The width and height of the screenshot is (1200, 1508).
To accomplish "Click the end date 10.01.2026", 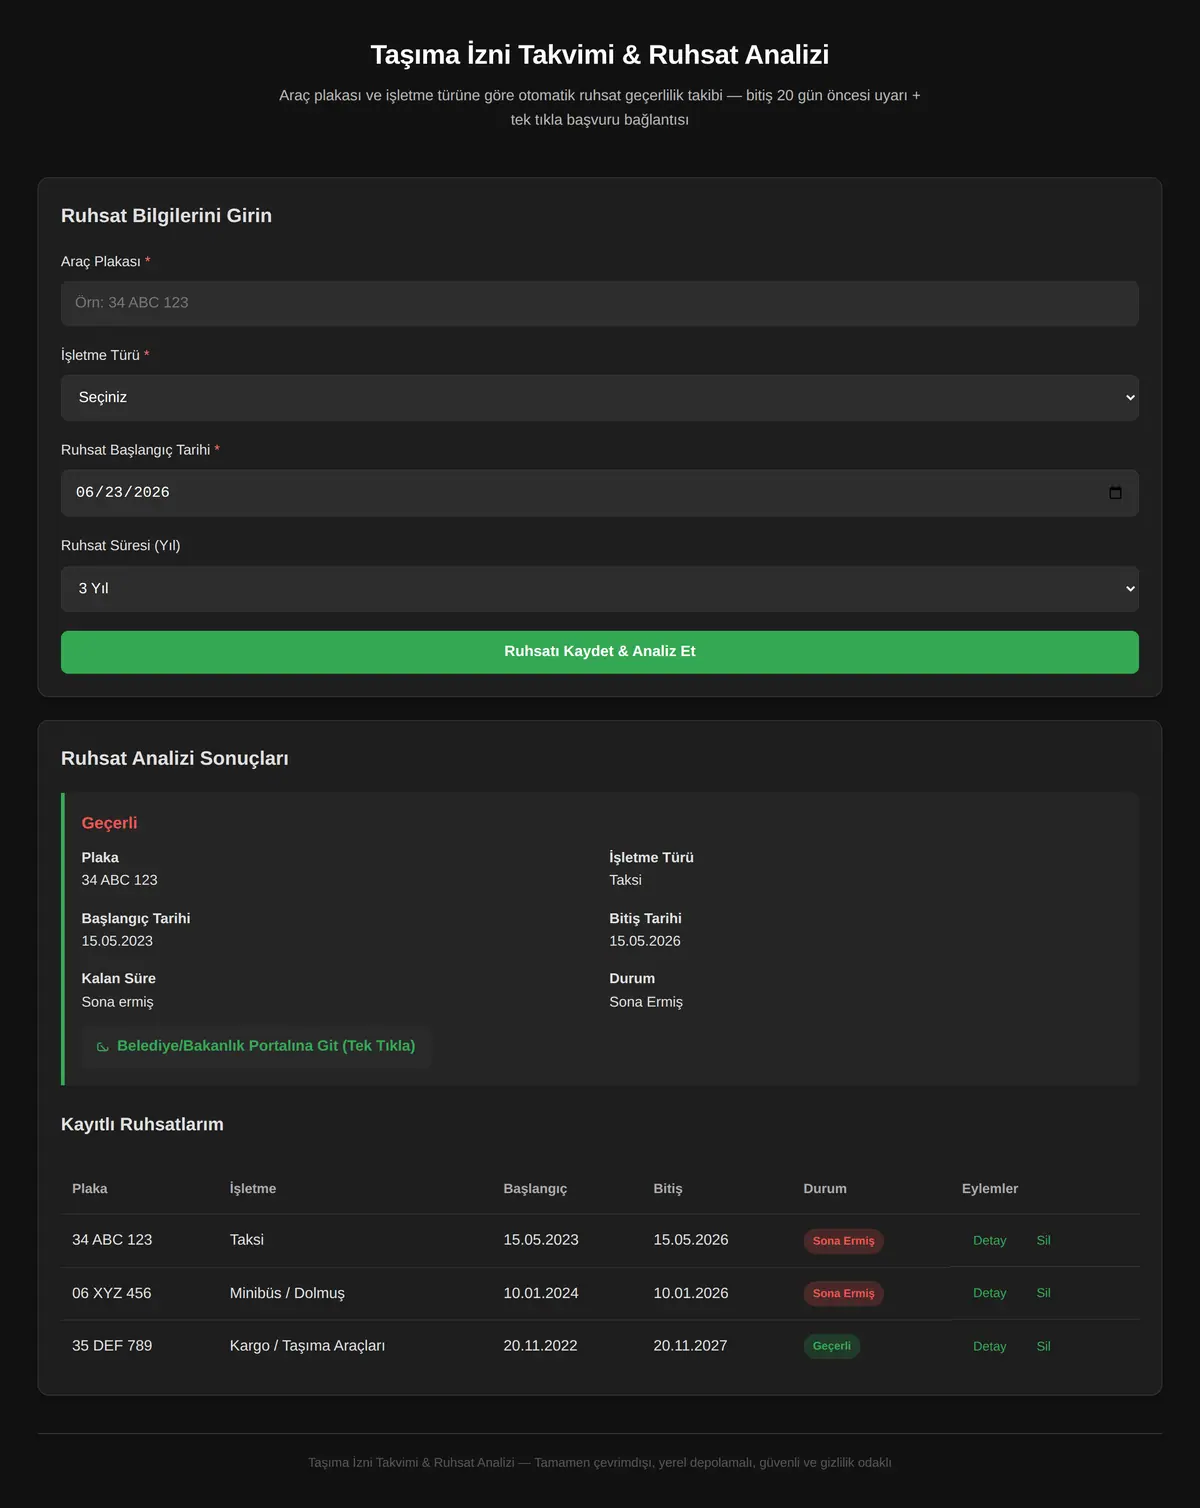I will click(x=691, y=1293).
